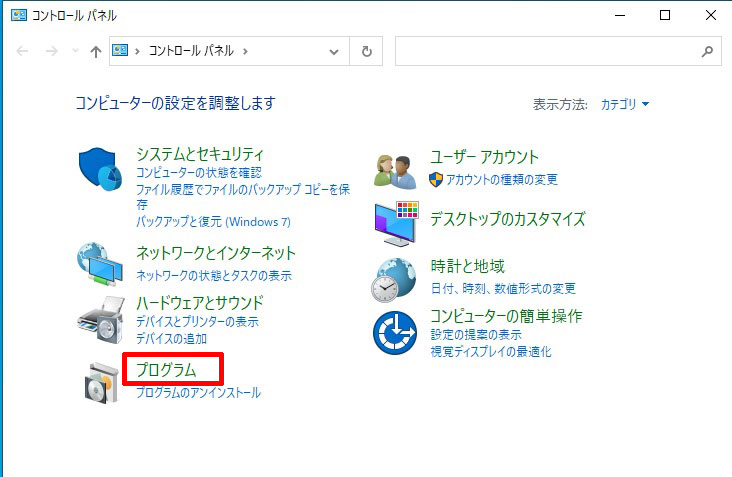Viewport: 732px width, 477px height.
Task: Open the カテゴリ view-by dropdown
Action: (625, 104)
